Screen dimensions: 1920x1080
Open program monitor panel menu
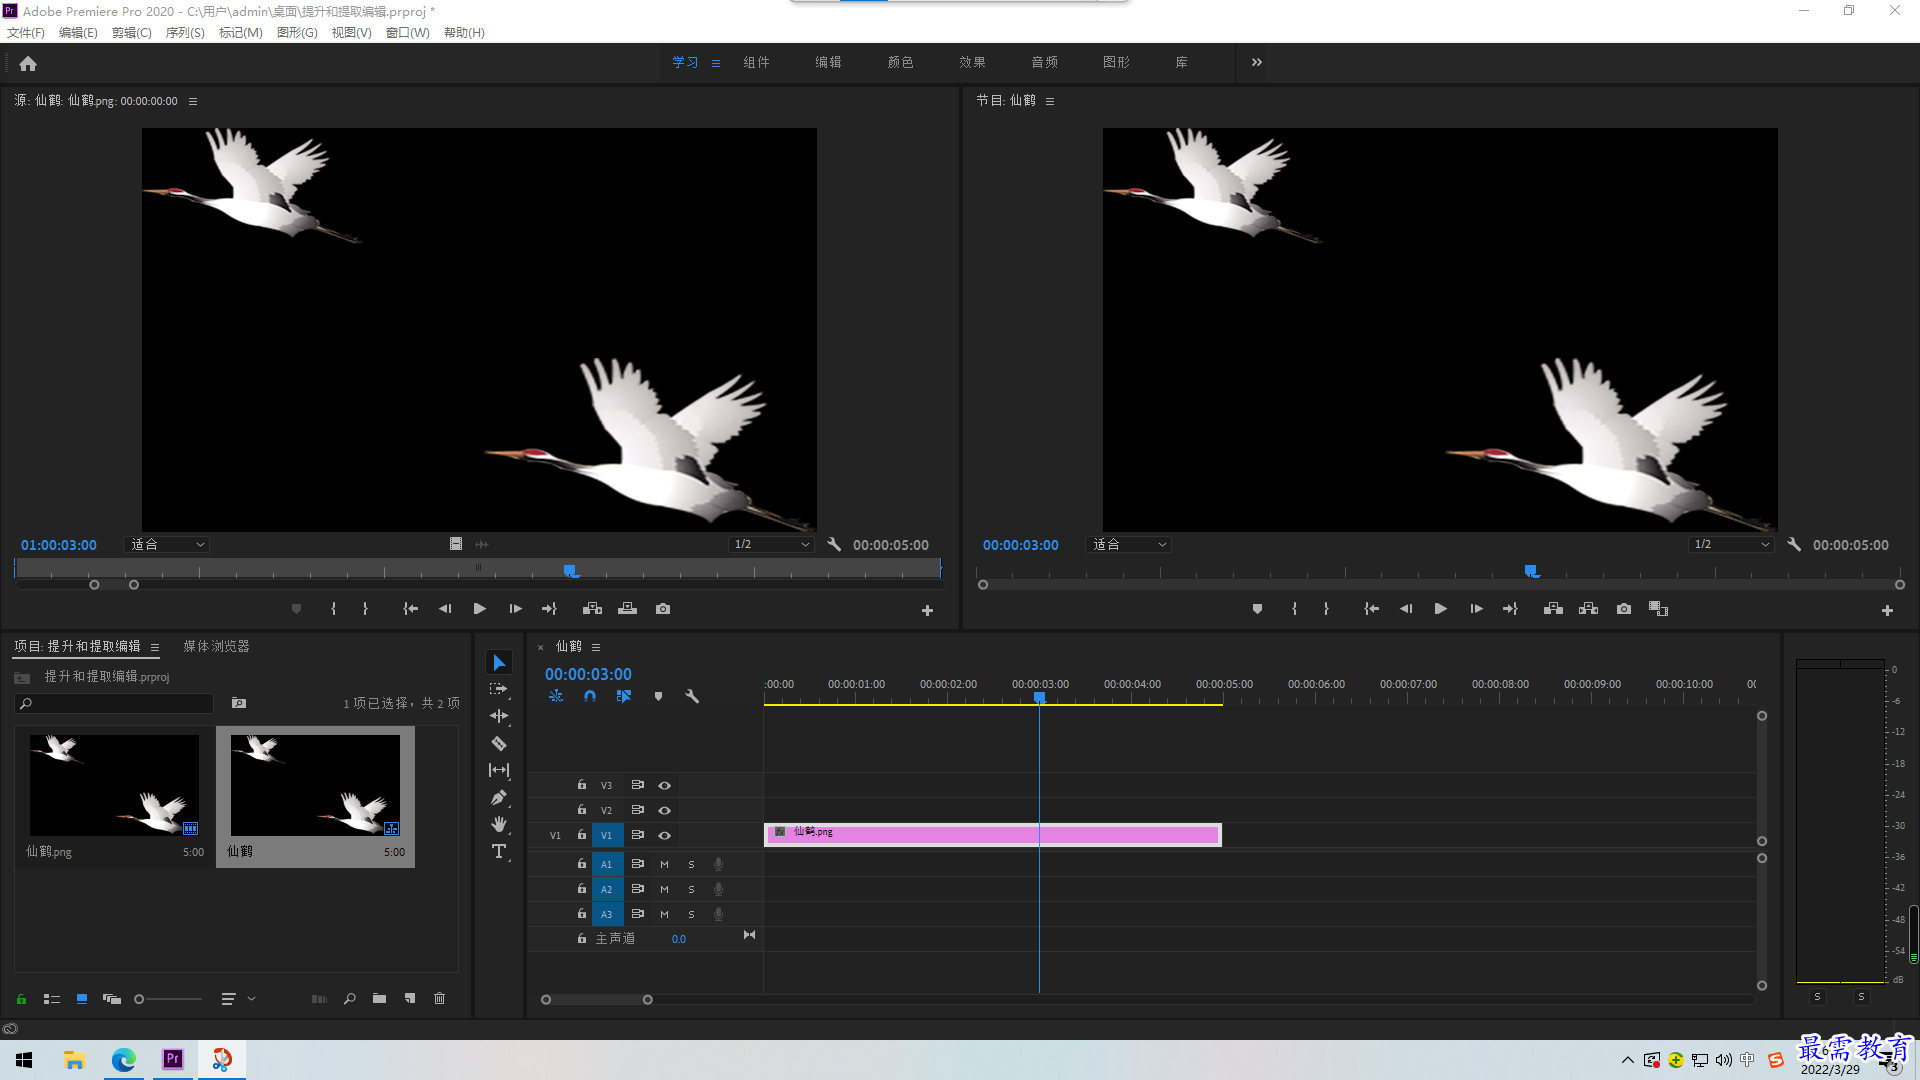(x=1050, y=101)
